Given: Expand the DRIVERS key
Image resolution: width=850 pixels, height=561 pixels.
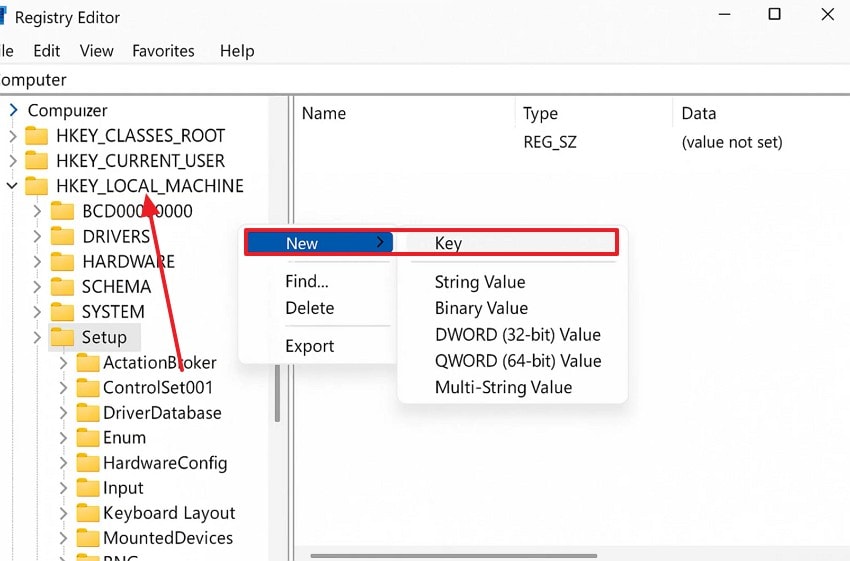Looking at the screenshot, I should coord(37,236).
